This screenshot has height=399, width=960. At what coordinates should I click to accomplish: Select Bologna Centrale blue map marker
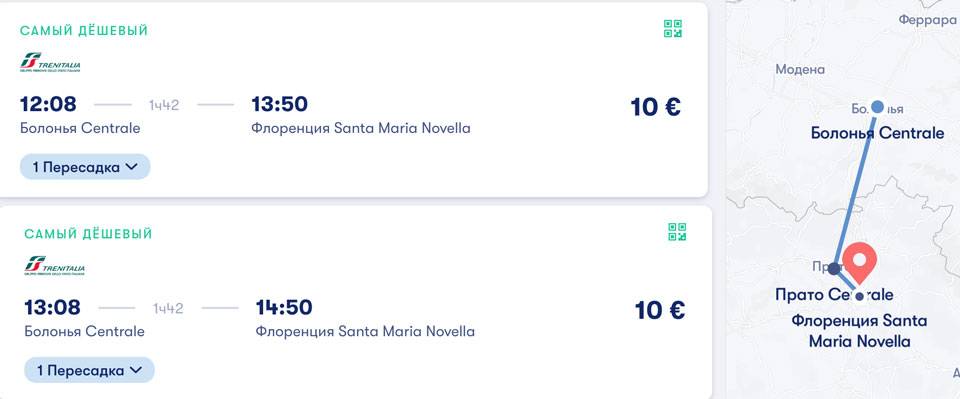tap(877, 107)
